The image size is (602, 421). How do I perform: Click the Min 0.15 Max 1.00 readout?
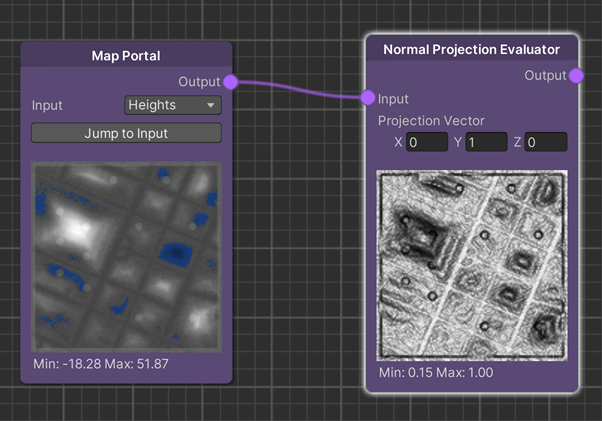(437, 373)
